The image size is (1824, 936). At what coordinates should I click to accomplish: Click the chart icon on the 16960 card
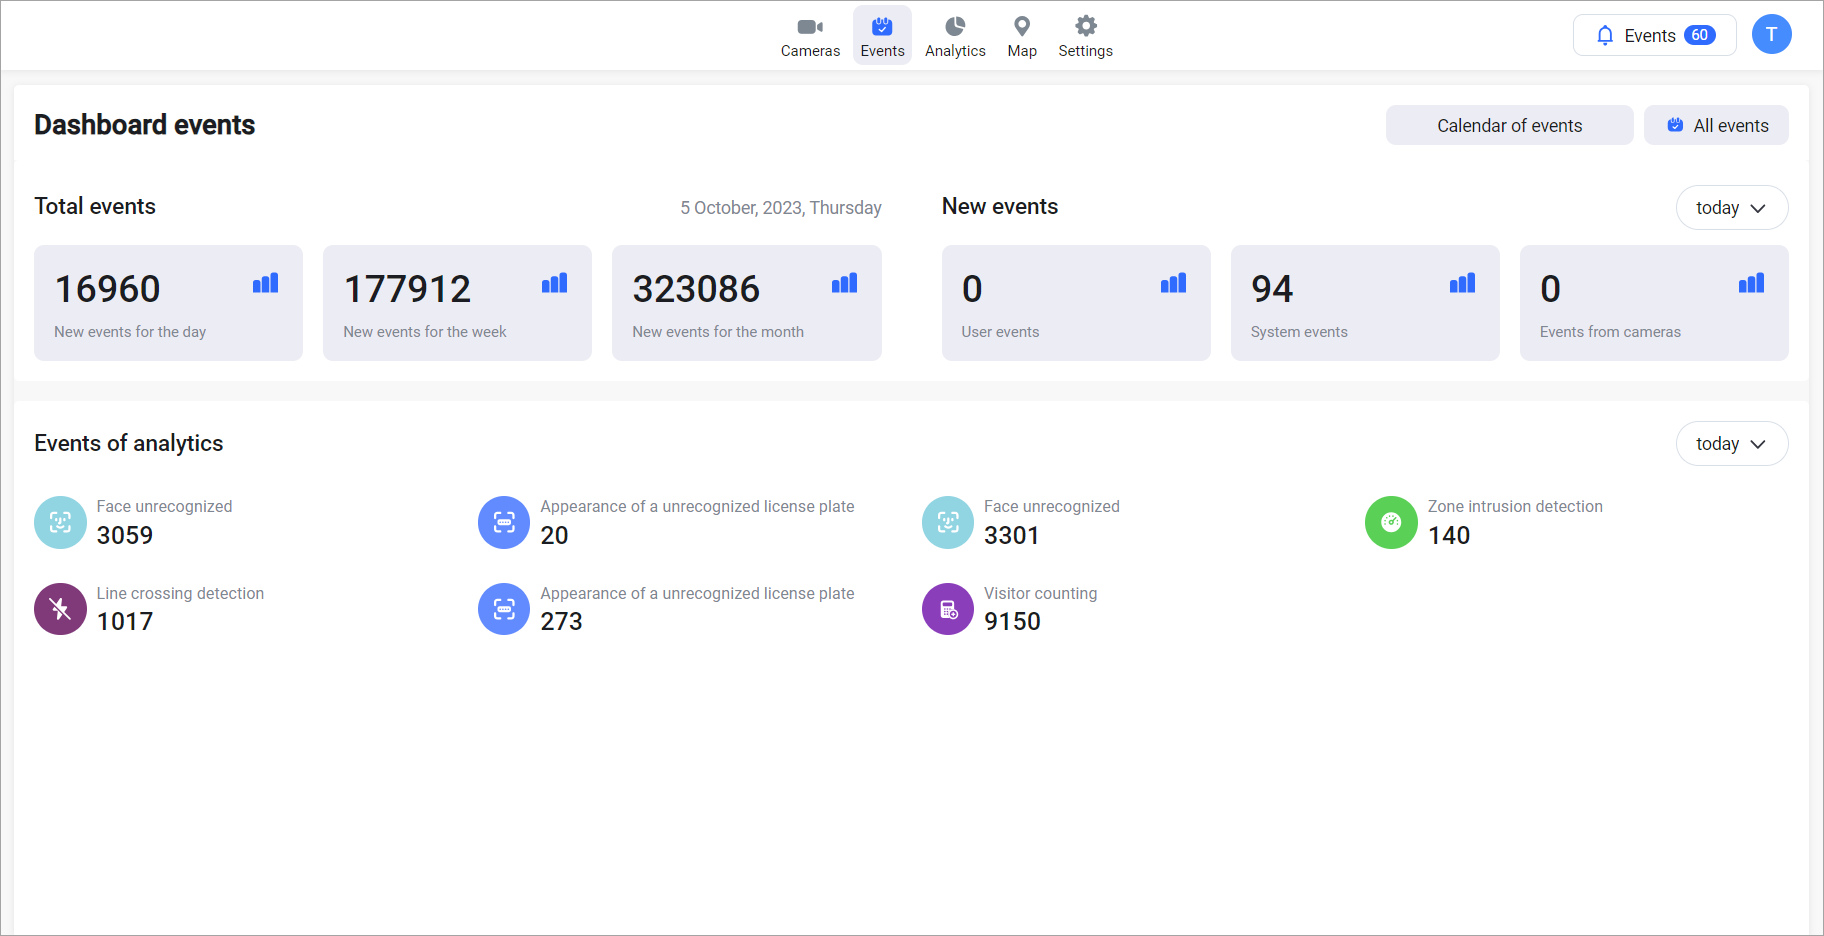click(265, 284)
